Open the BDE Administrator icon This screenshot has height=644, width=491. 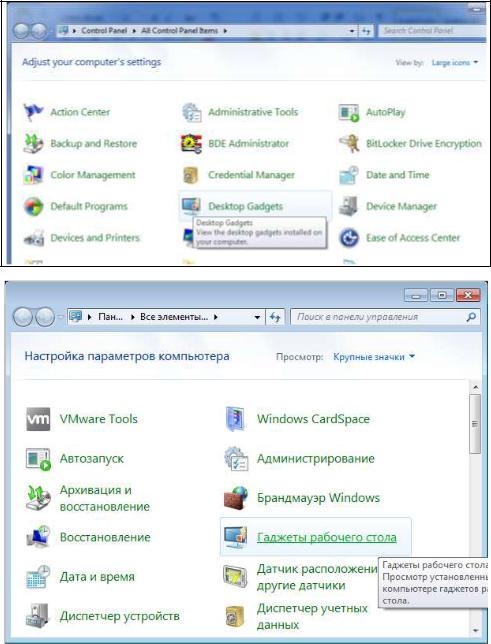[191, 143]
